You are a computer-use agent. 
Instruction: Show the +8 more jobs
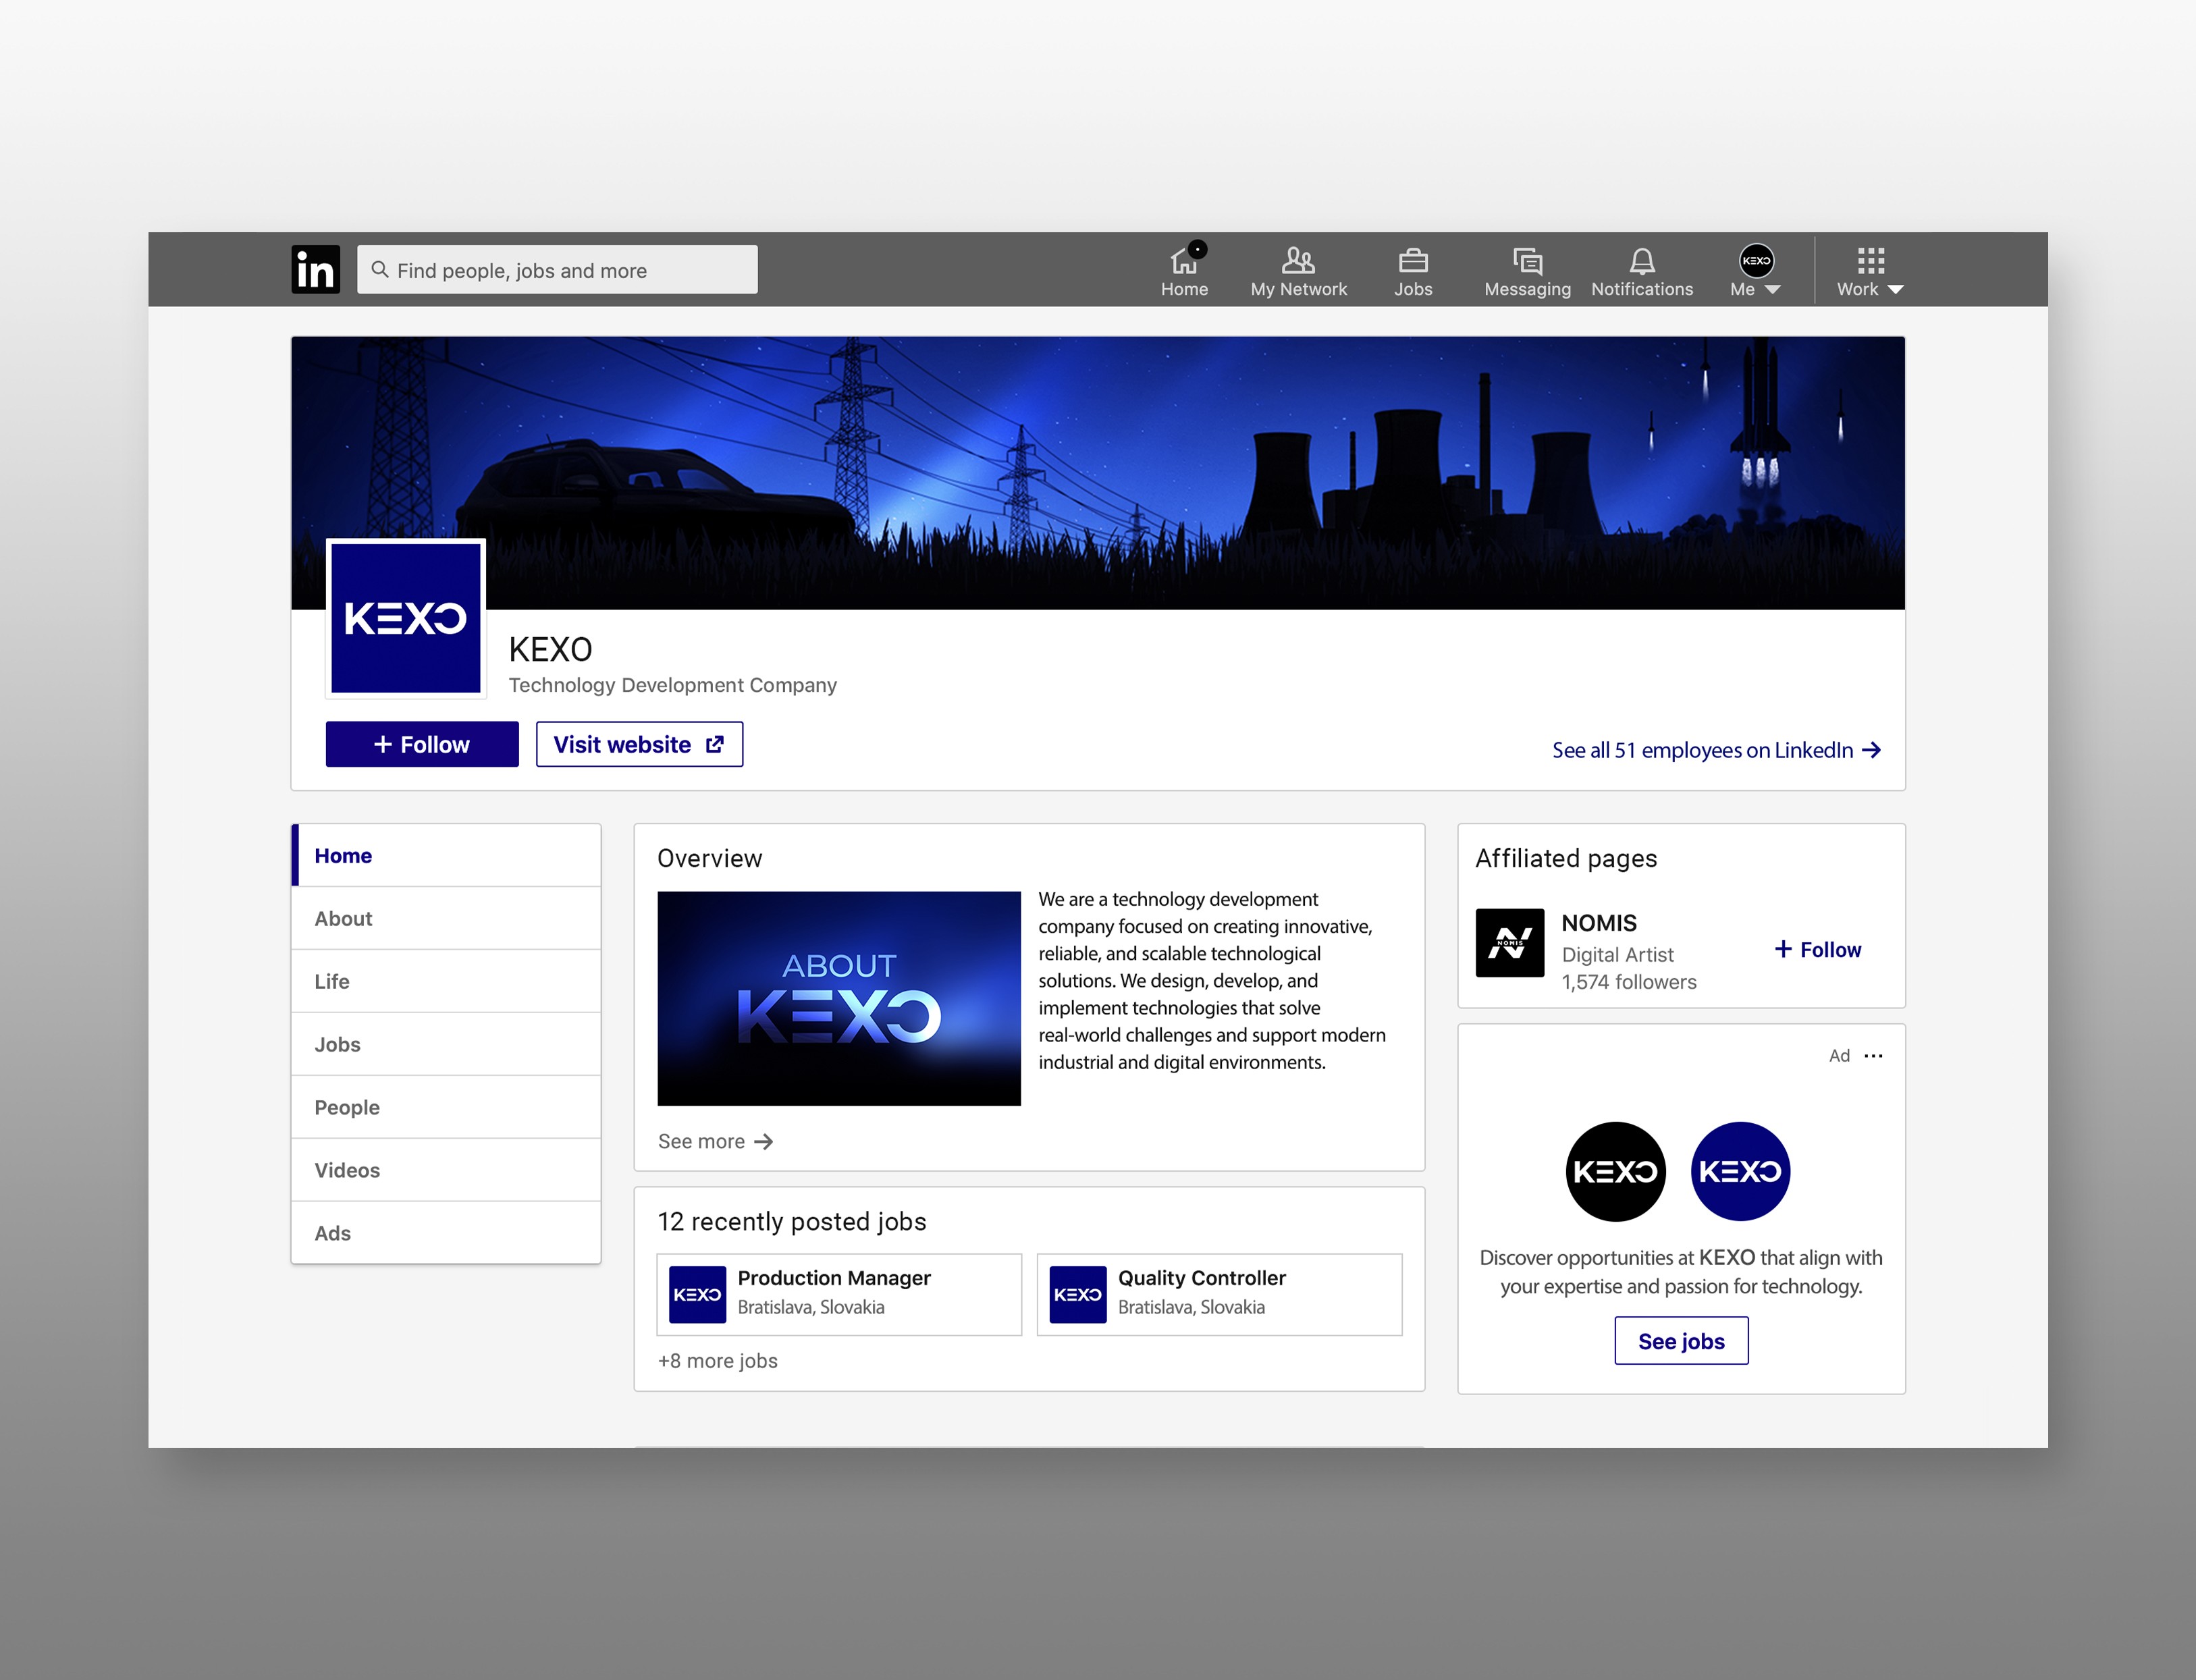[x=717, y=1361]
